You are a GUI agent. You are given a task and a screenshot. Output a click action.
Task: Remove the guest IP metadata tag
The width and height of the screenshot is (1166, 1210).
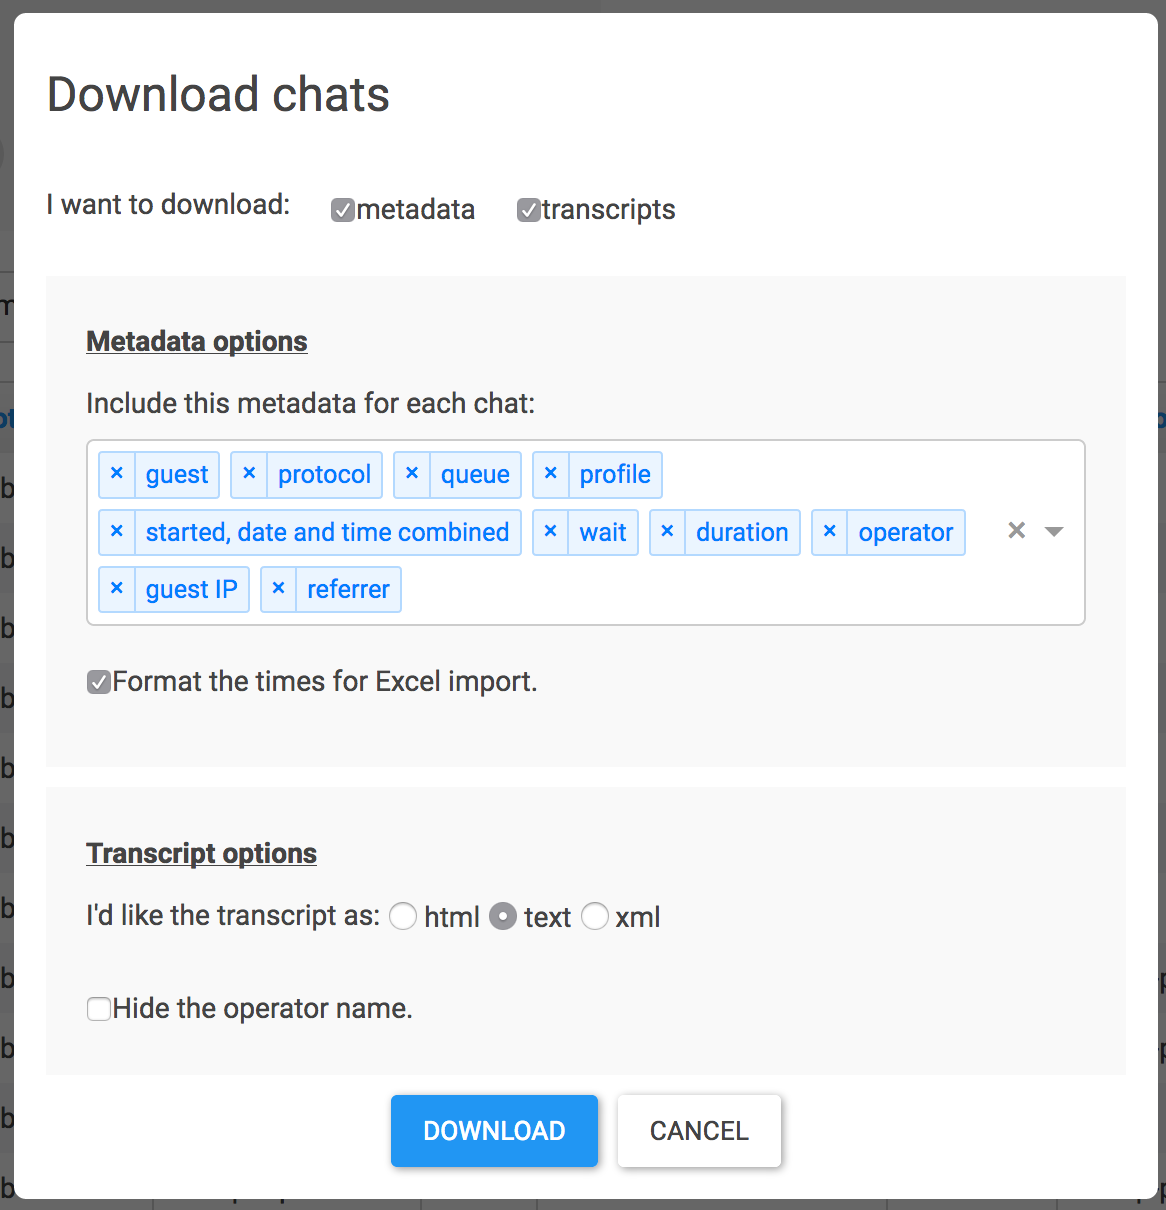pyautogui.click(x=117, y=589)
